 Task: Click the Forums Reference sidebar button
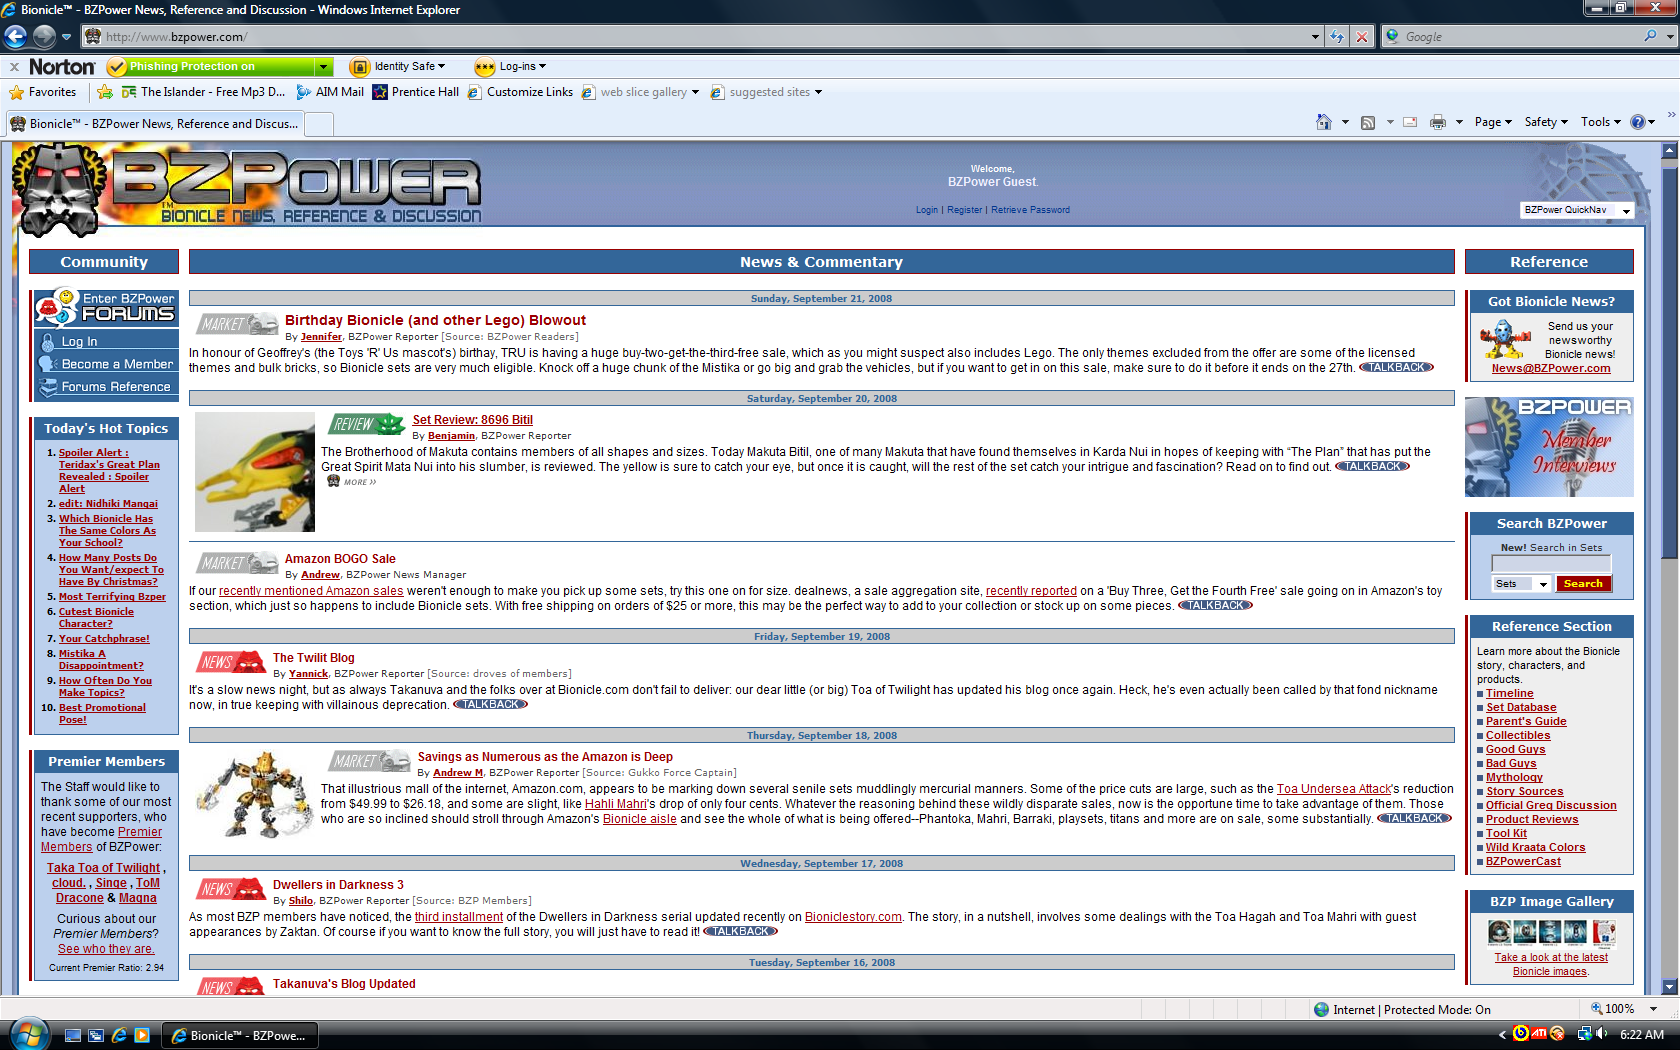point(106,386)
